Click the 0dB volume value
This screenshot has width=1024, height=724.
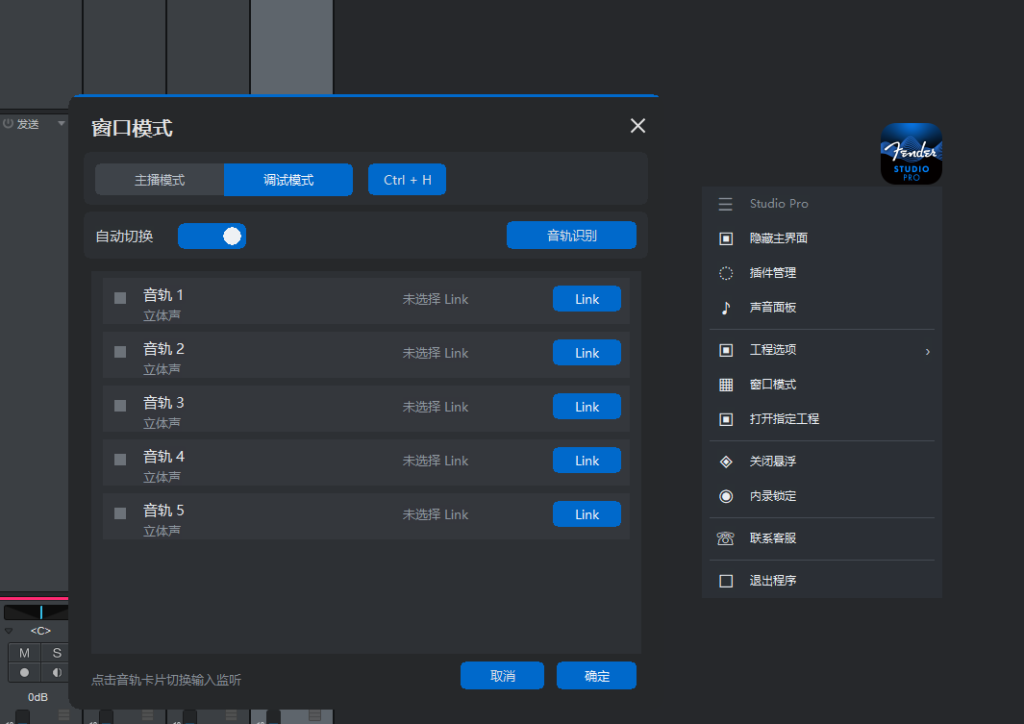click(38, 697)
